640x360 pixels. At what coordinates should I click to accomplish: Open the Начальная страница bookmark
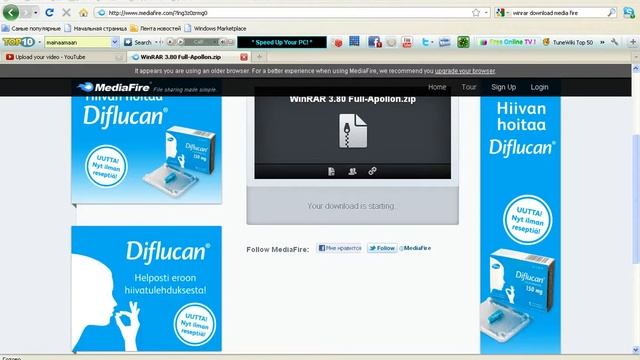pos(96,29)
